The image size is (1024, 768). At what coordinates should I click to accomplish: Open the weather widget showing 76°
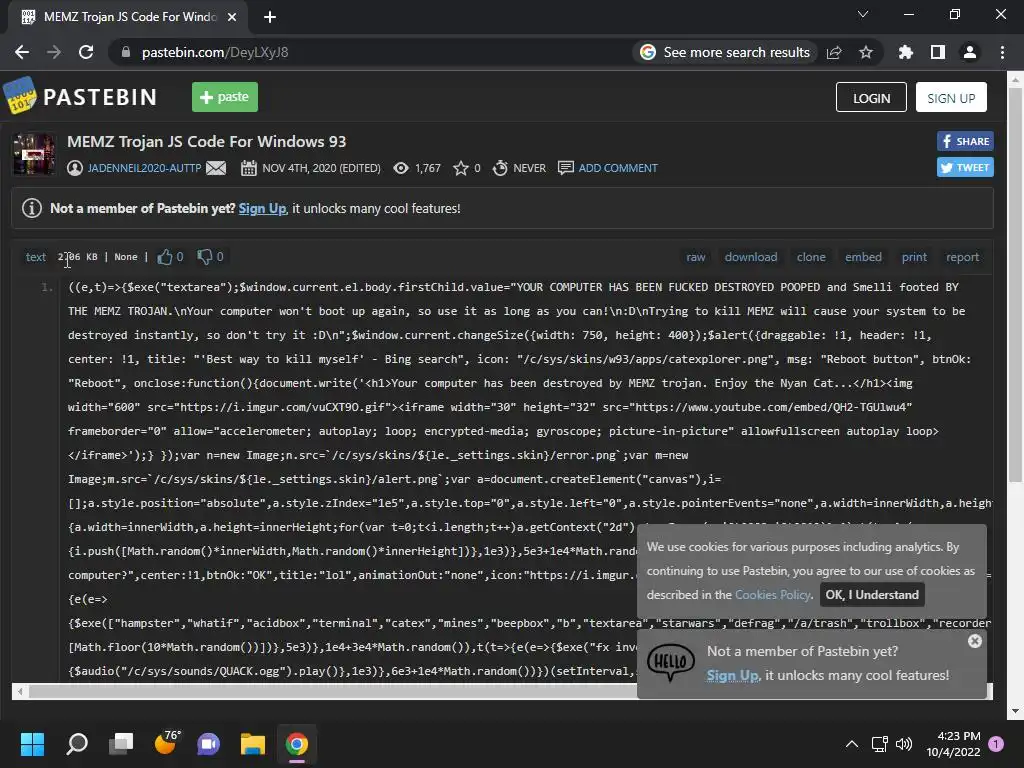(x=167, y=743)
